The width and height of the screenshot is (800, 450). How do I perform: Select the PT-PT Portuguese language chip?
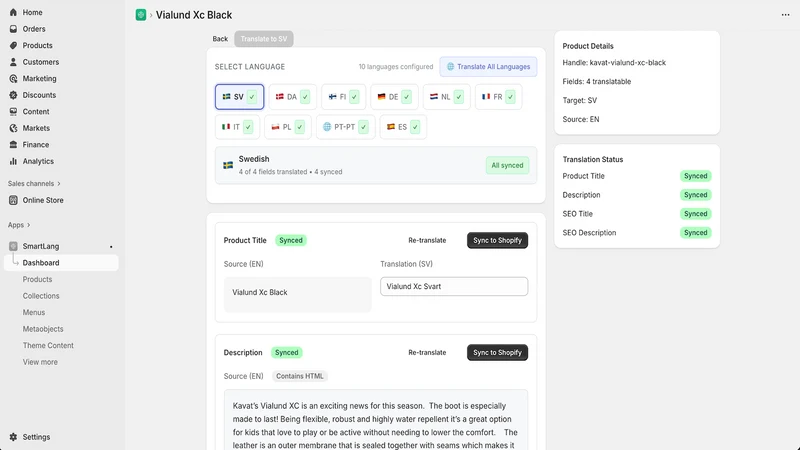coord(346,127)
